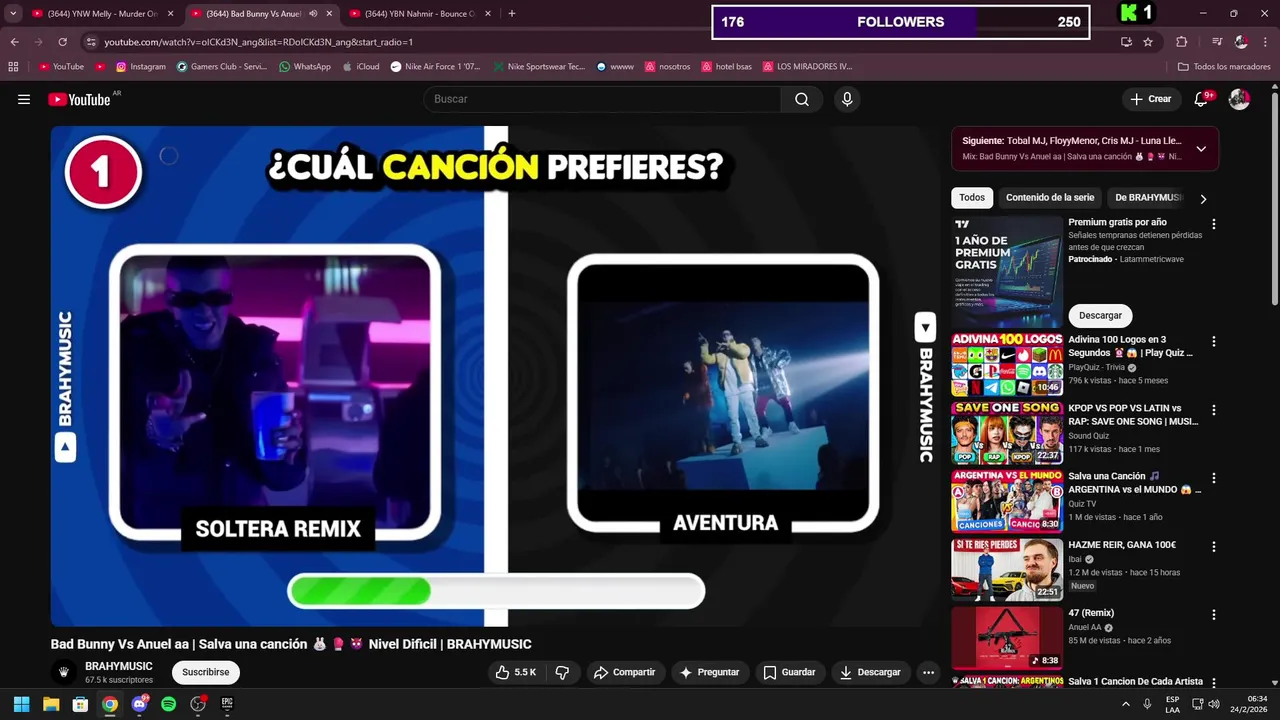1280x720 pixels.
Task: Select the Todos filter chip
Action: 972,198
